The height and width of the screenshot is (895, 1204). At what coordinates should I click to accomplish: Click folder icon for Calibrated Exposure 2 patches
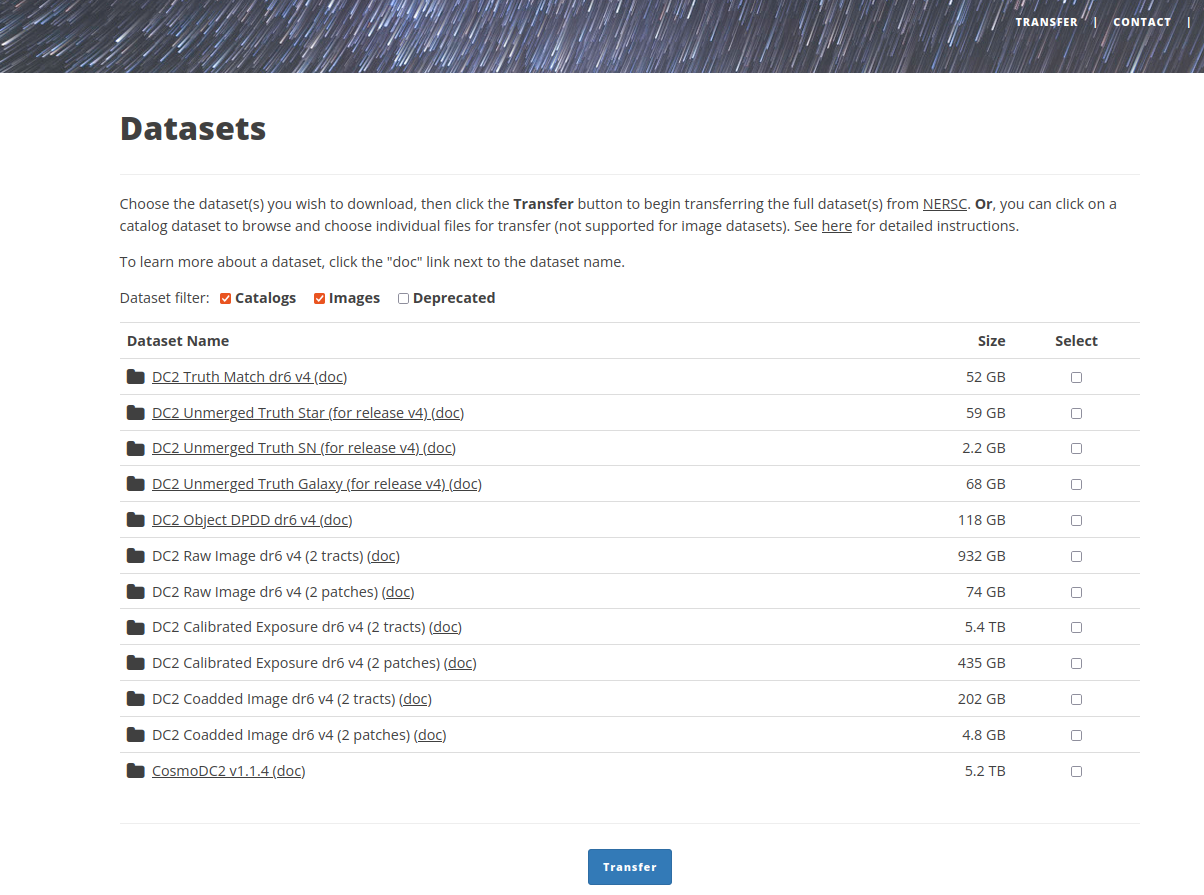[x=136, y=663]
